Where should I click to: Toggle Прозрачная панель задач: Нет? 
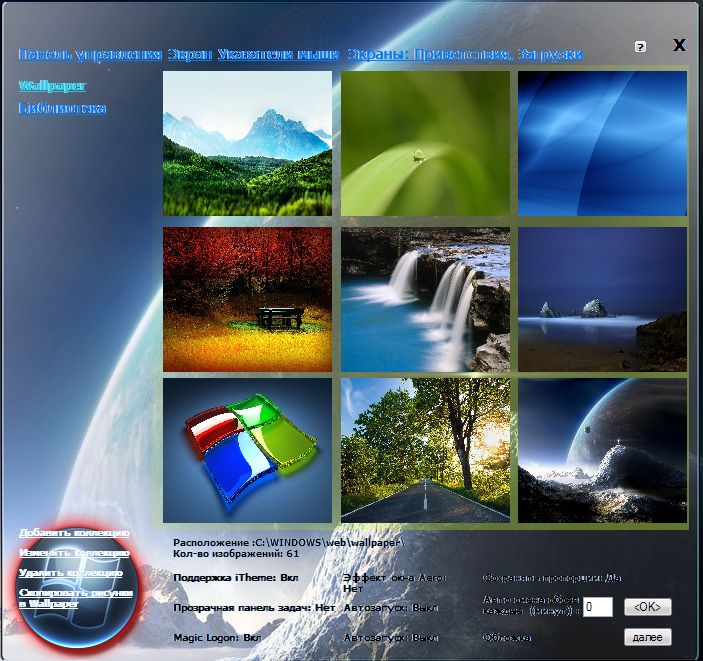click(x=254, y=608)
